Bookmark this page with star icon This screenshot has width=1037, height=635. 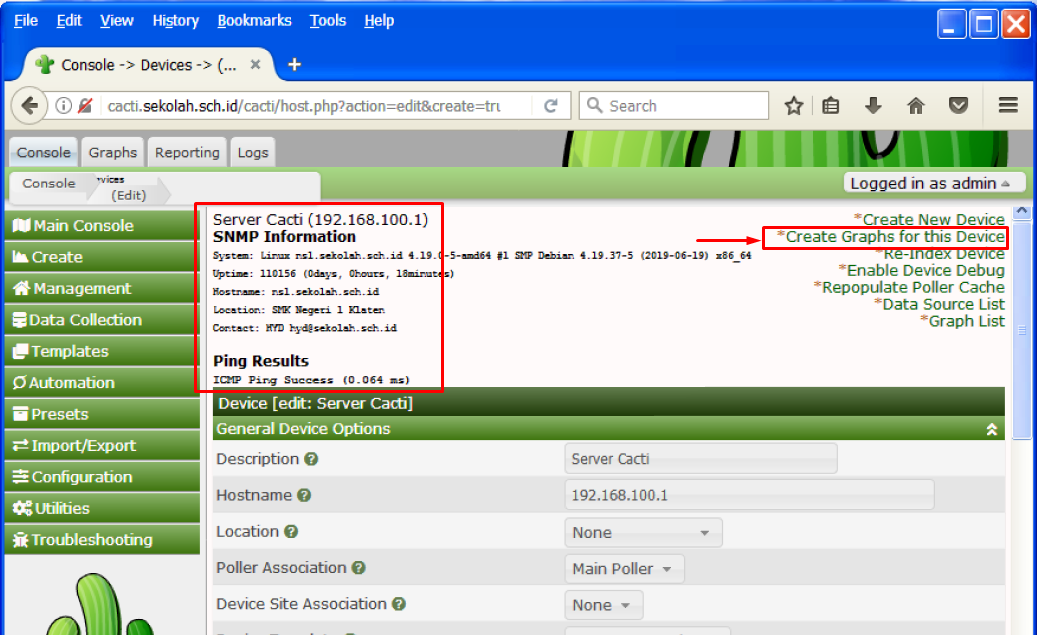(794, 106)
